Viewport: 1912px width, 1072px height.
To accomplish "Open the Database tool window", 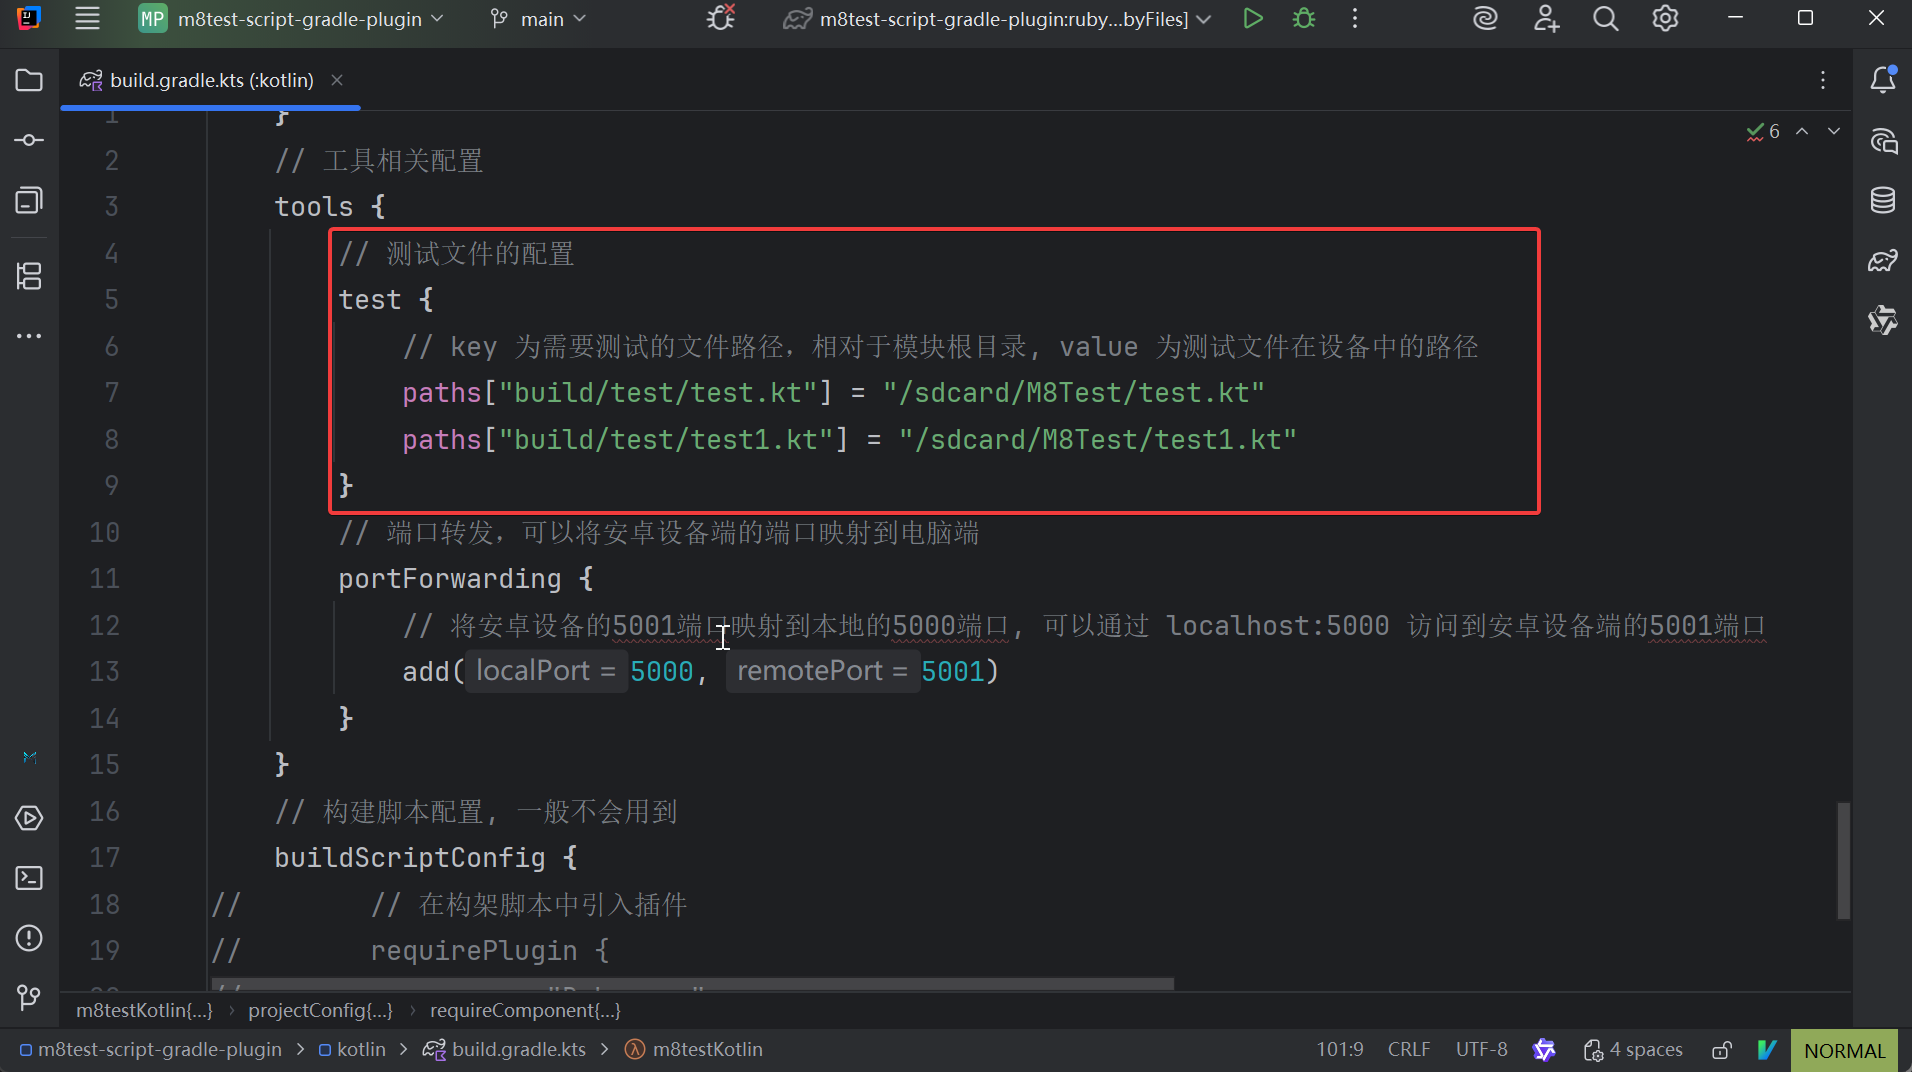I will [x=1883, y=200].
